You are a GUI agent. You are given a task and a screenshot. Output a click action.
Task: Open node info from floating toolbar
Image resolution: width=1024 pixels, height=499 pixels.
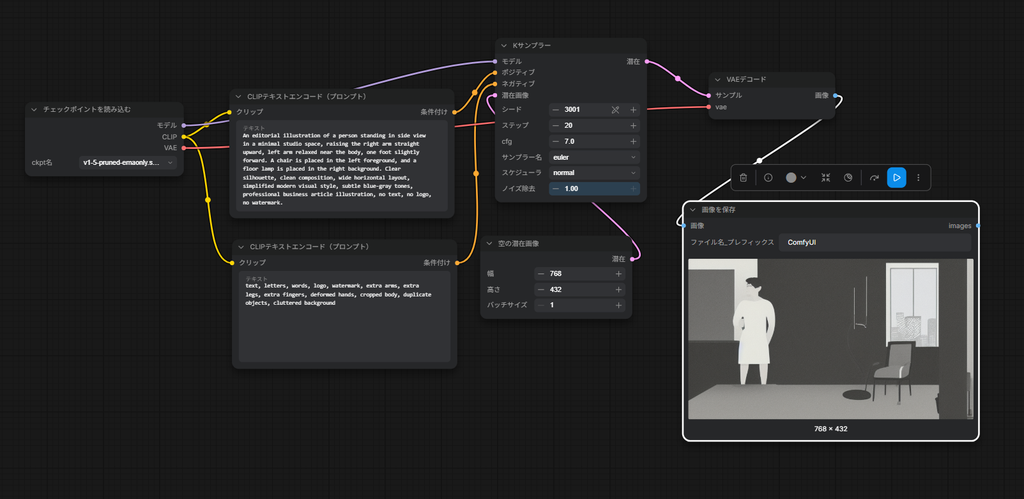(768, 178)
